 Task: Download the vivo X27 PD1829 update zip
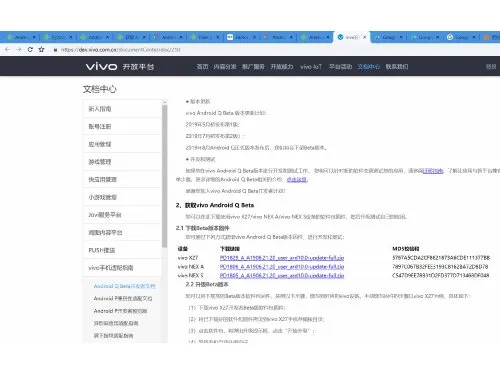pos(282,258)
